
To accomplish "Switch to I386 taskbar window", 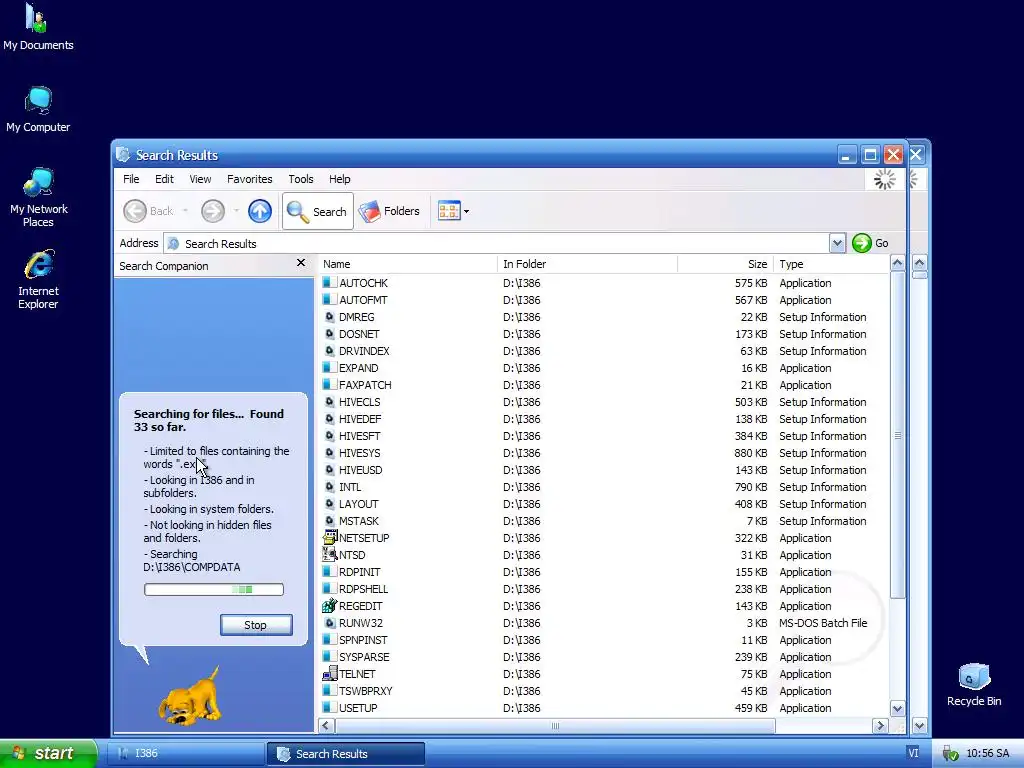I will (x=186, y=754).
